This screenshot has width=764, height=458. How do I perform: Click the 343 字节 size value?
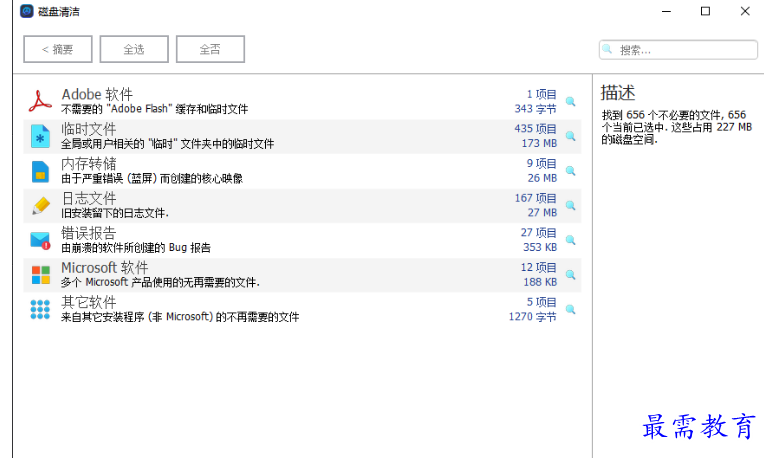coord(535,109)
